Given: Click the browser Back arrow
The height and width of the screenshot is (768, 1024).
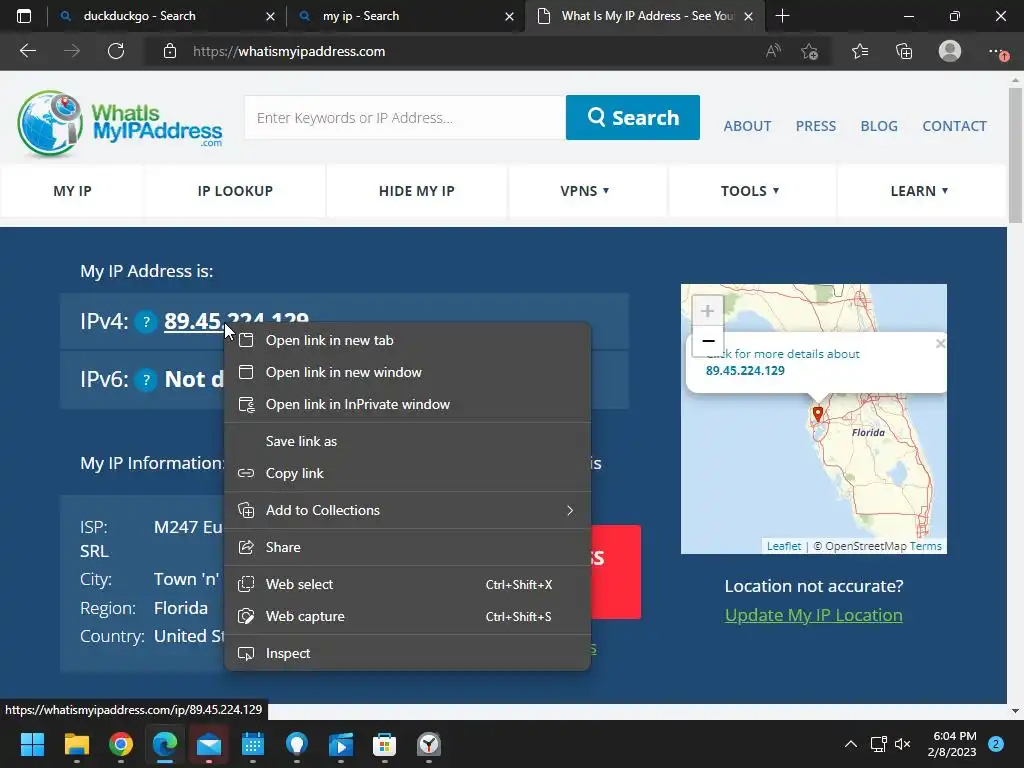Looking at the screenshot, I should 27,51.
